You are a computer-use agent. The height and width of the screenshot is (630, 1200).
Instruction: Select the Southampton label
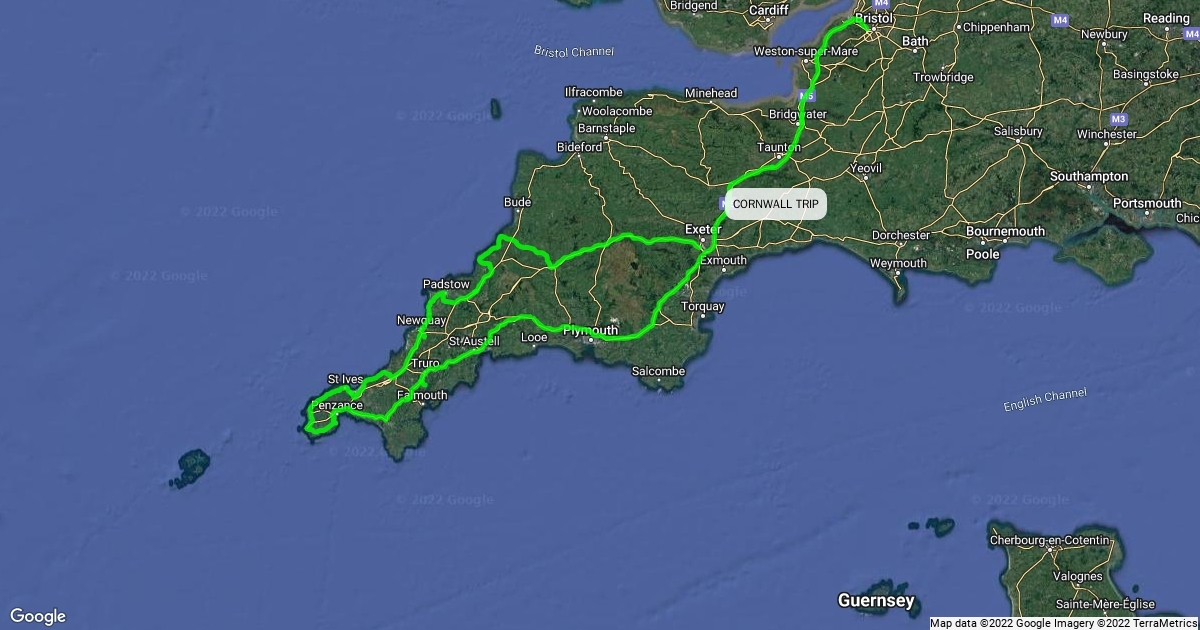click(1089, 176)
